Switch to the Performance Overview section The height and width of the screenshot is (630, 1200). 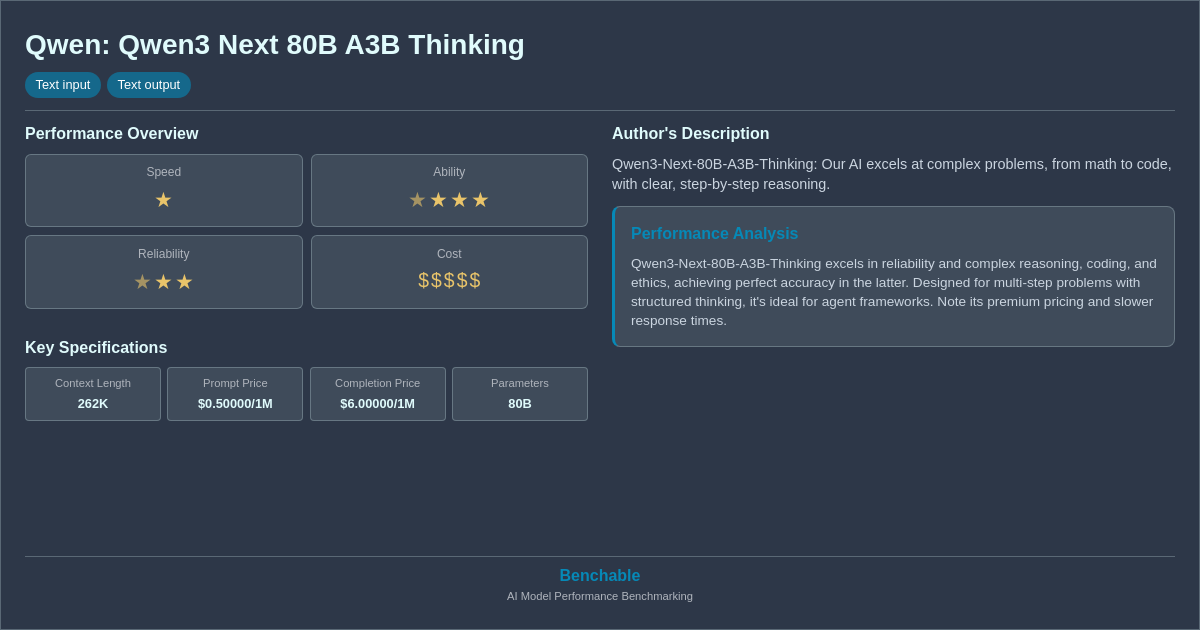(x=111, y=133)
